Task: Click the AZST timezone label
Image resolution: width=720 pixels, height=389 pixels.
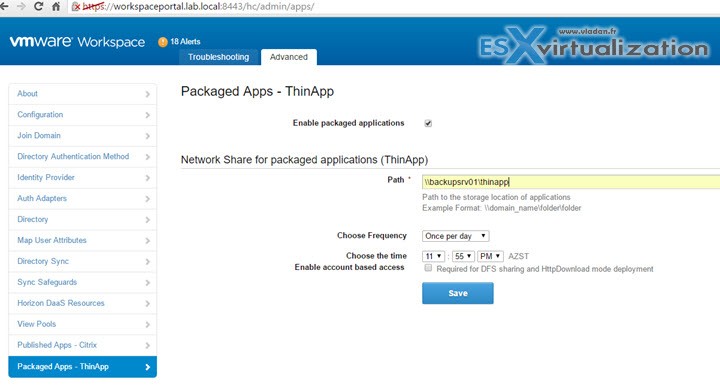Action: (x=518, y=256)
